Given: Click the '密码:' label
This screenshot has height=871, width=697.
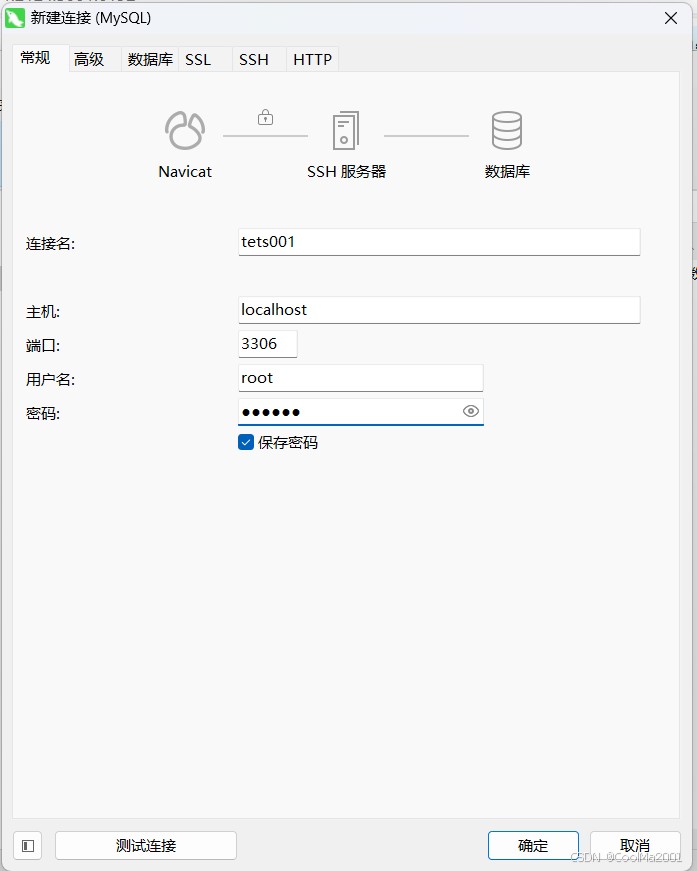Looking at the screenshot, I should [x=43, y=413].
